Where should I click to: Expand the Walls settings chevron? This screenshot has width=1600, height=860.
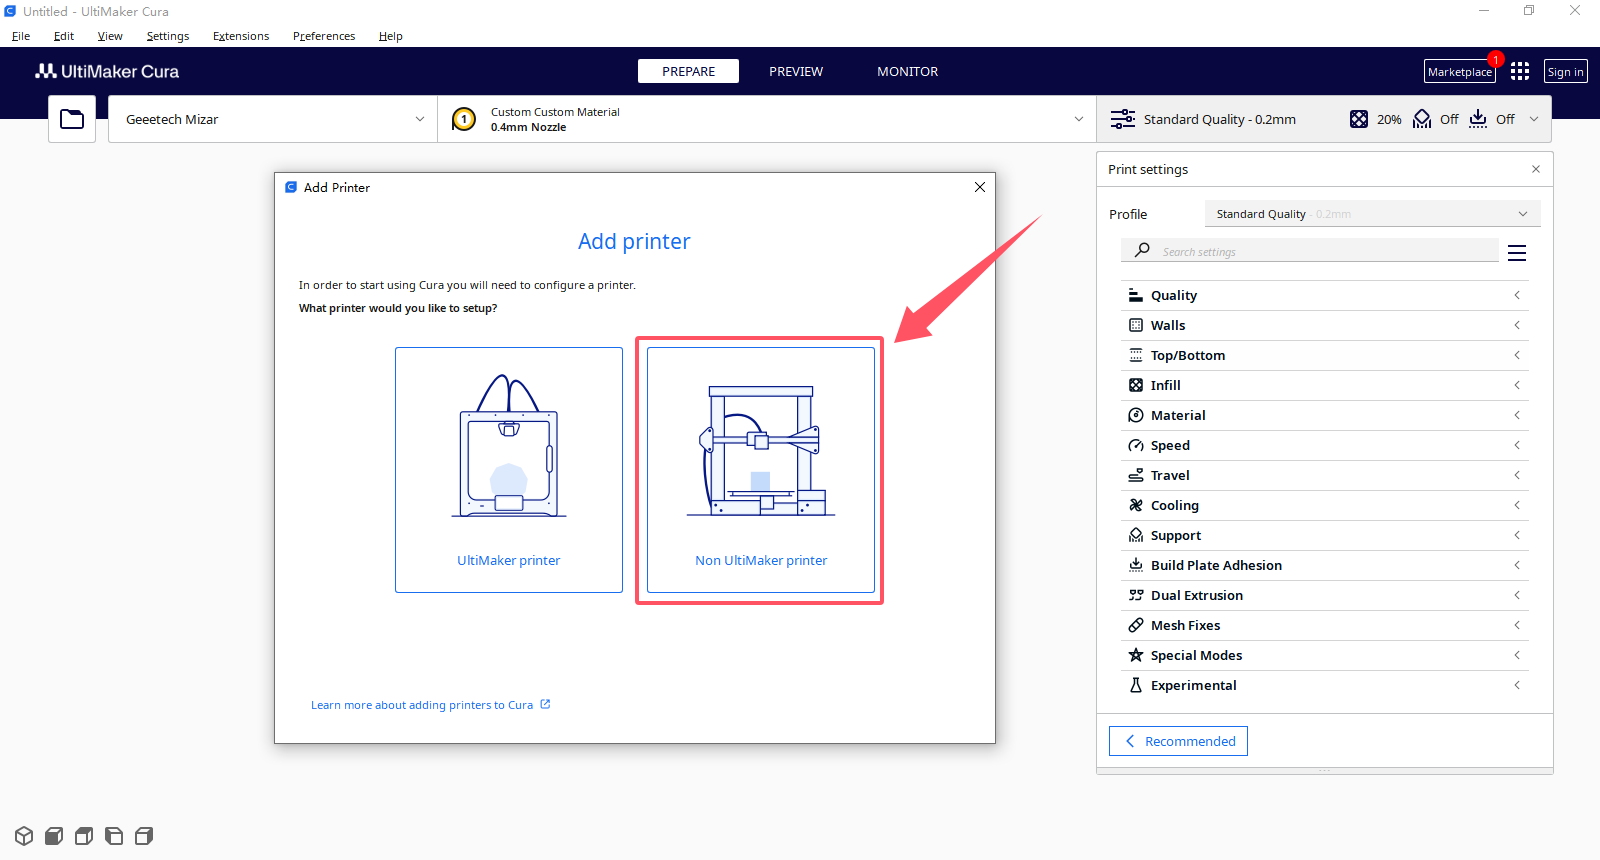[x=1517, y=325]
